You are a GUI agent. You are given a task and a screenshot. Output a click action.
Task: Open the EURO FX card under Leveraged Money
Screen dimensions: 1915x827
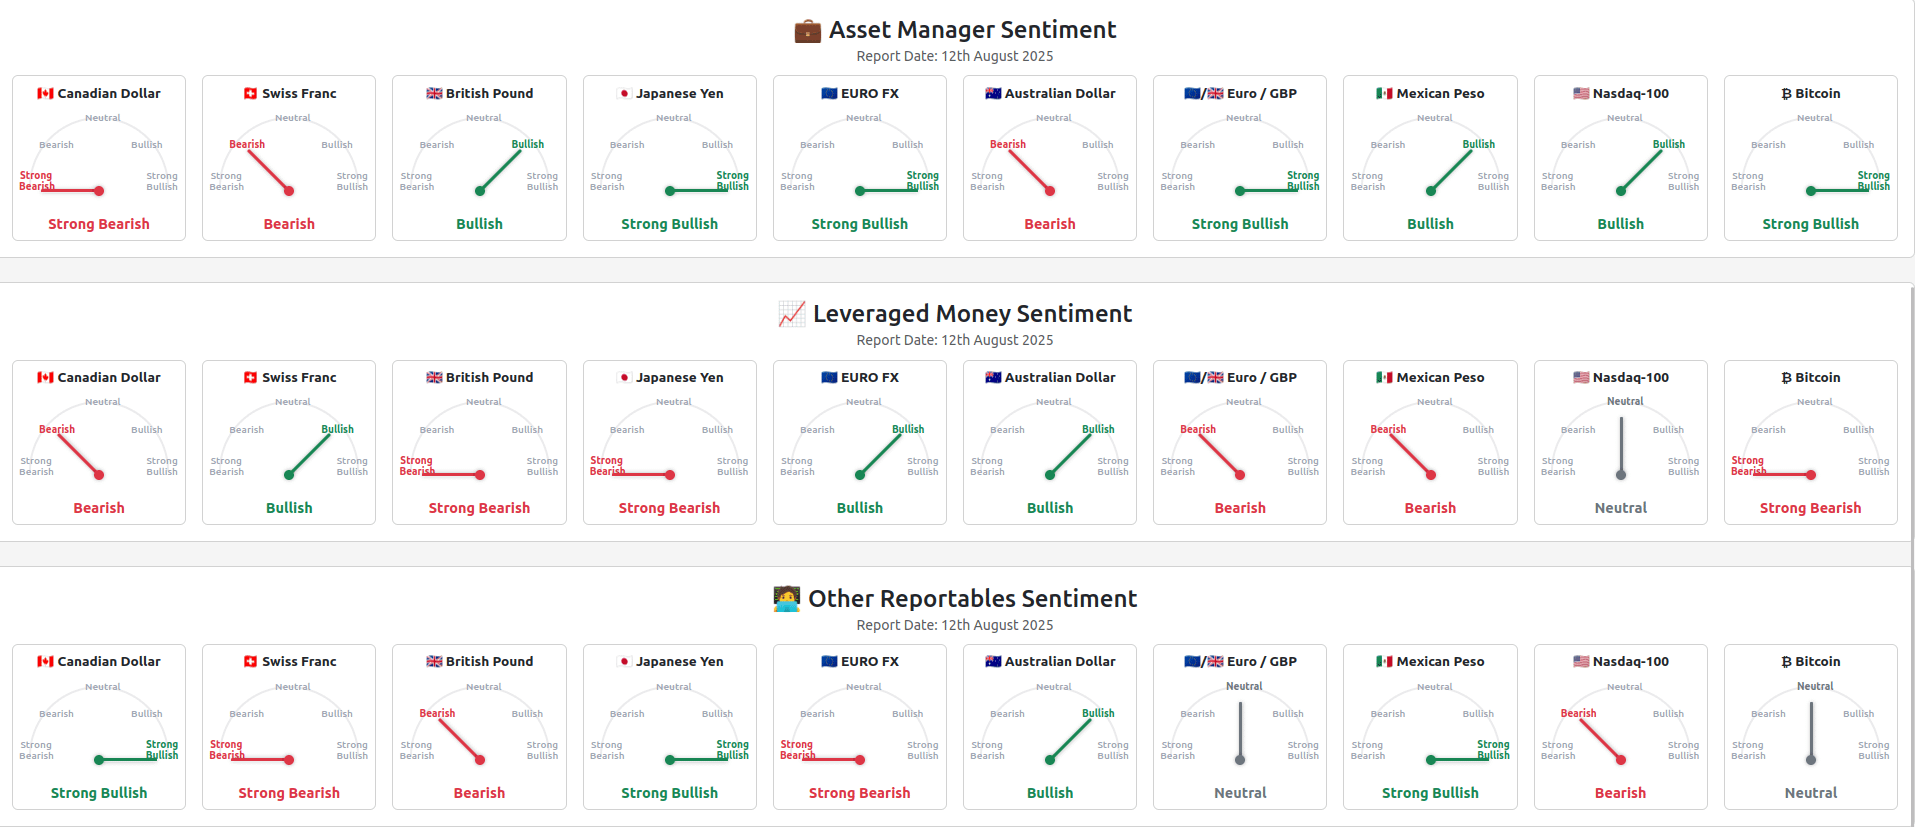860,442
